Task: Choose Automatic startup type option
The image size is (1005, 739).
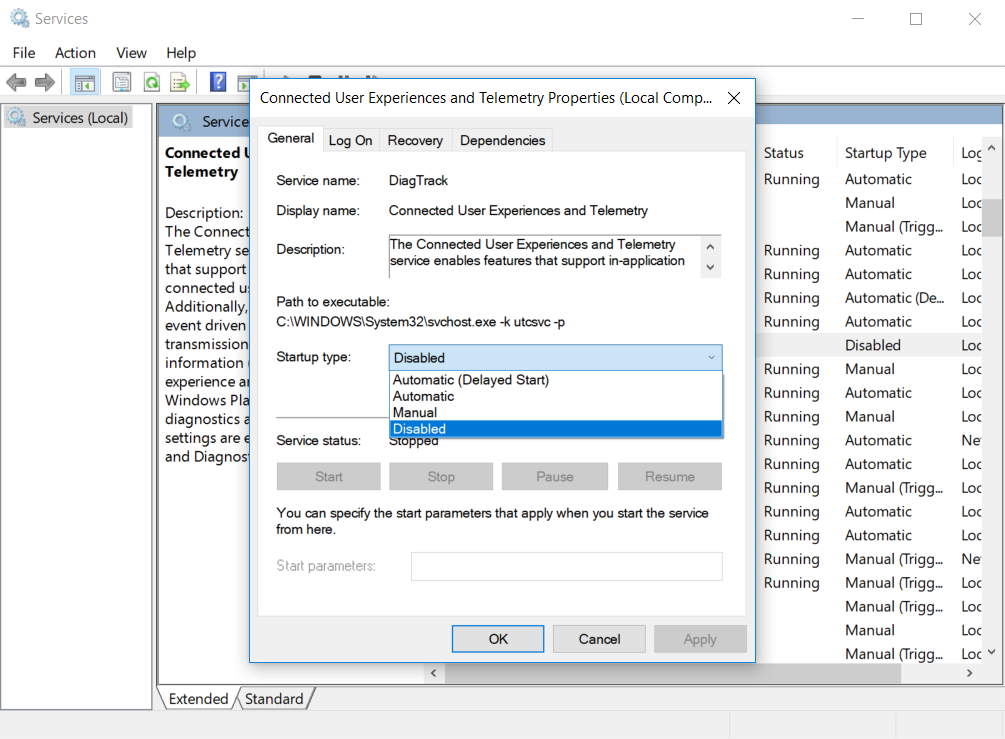Action: coord(555,396)
